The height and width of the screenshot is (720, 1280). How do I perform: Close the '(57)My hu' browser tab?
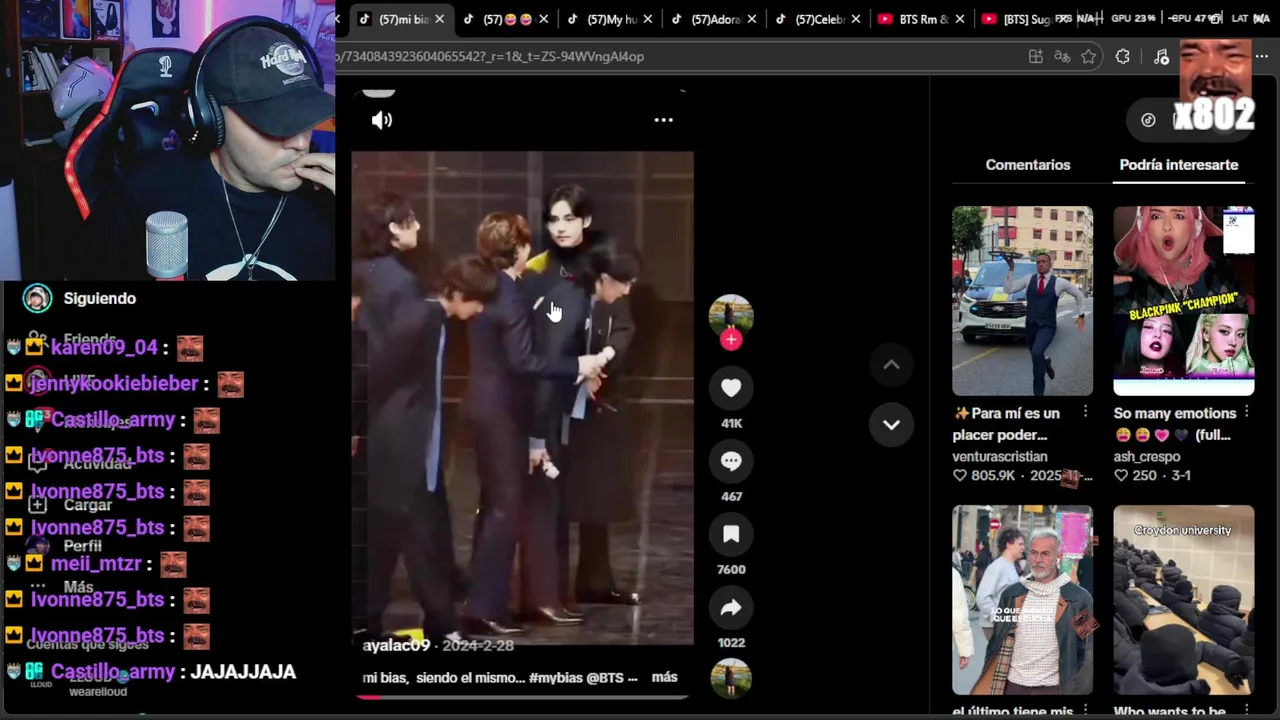pos(648,19)
